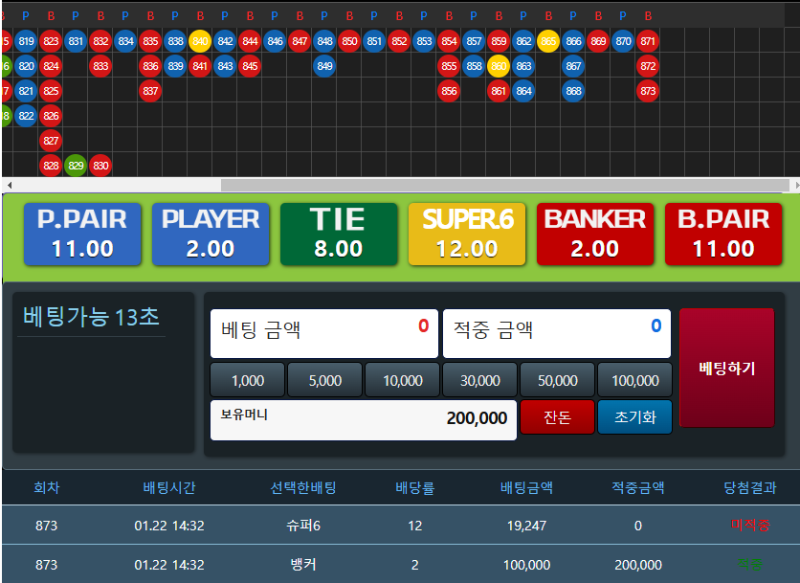This screenshot has height=583, width=800.
Task: Click the 베팅가능 13초 countdown text
Action: click(x=91, y=317)
